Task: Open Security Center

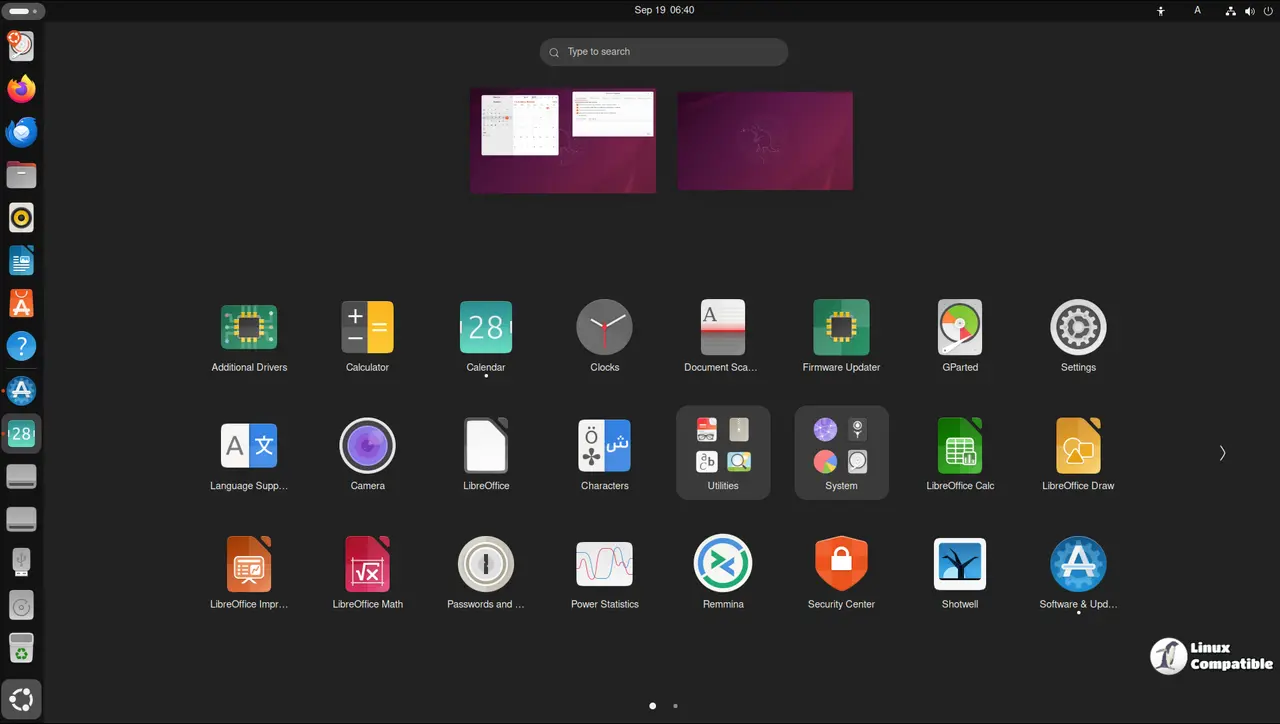Action: pos(841,564)
